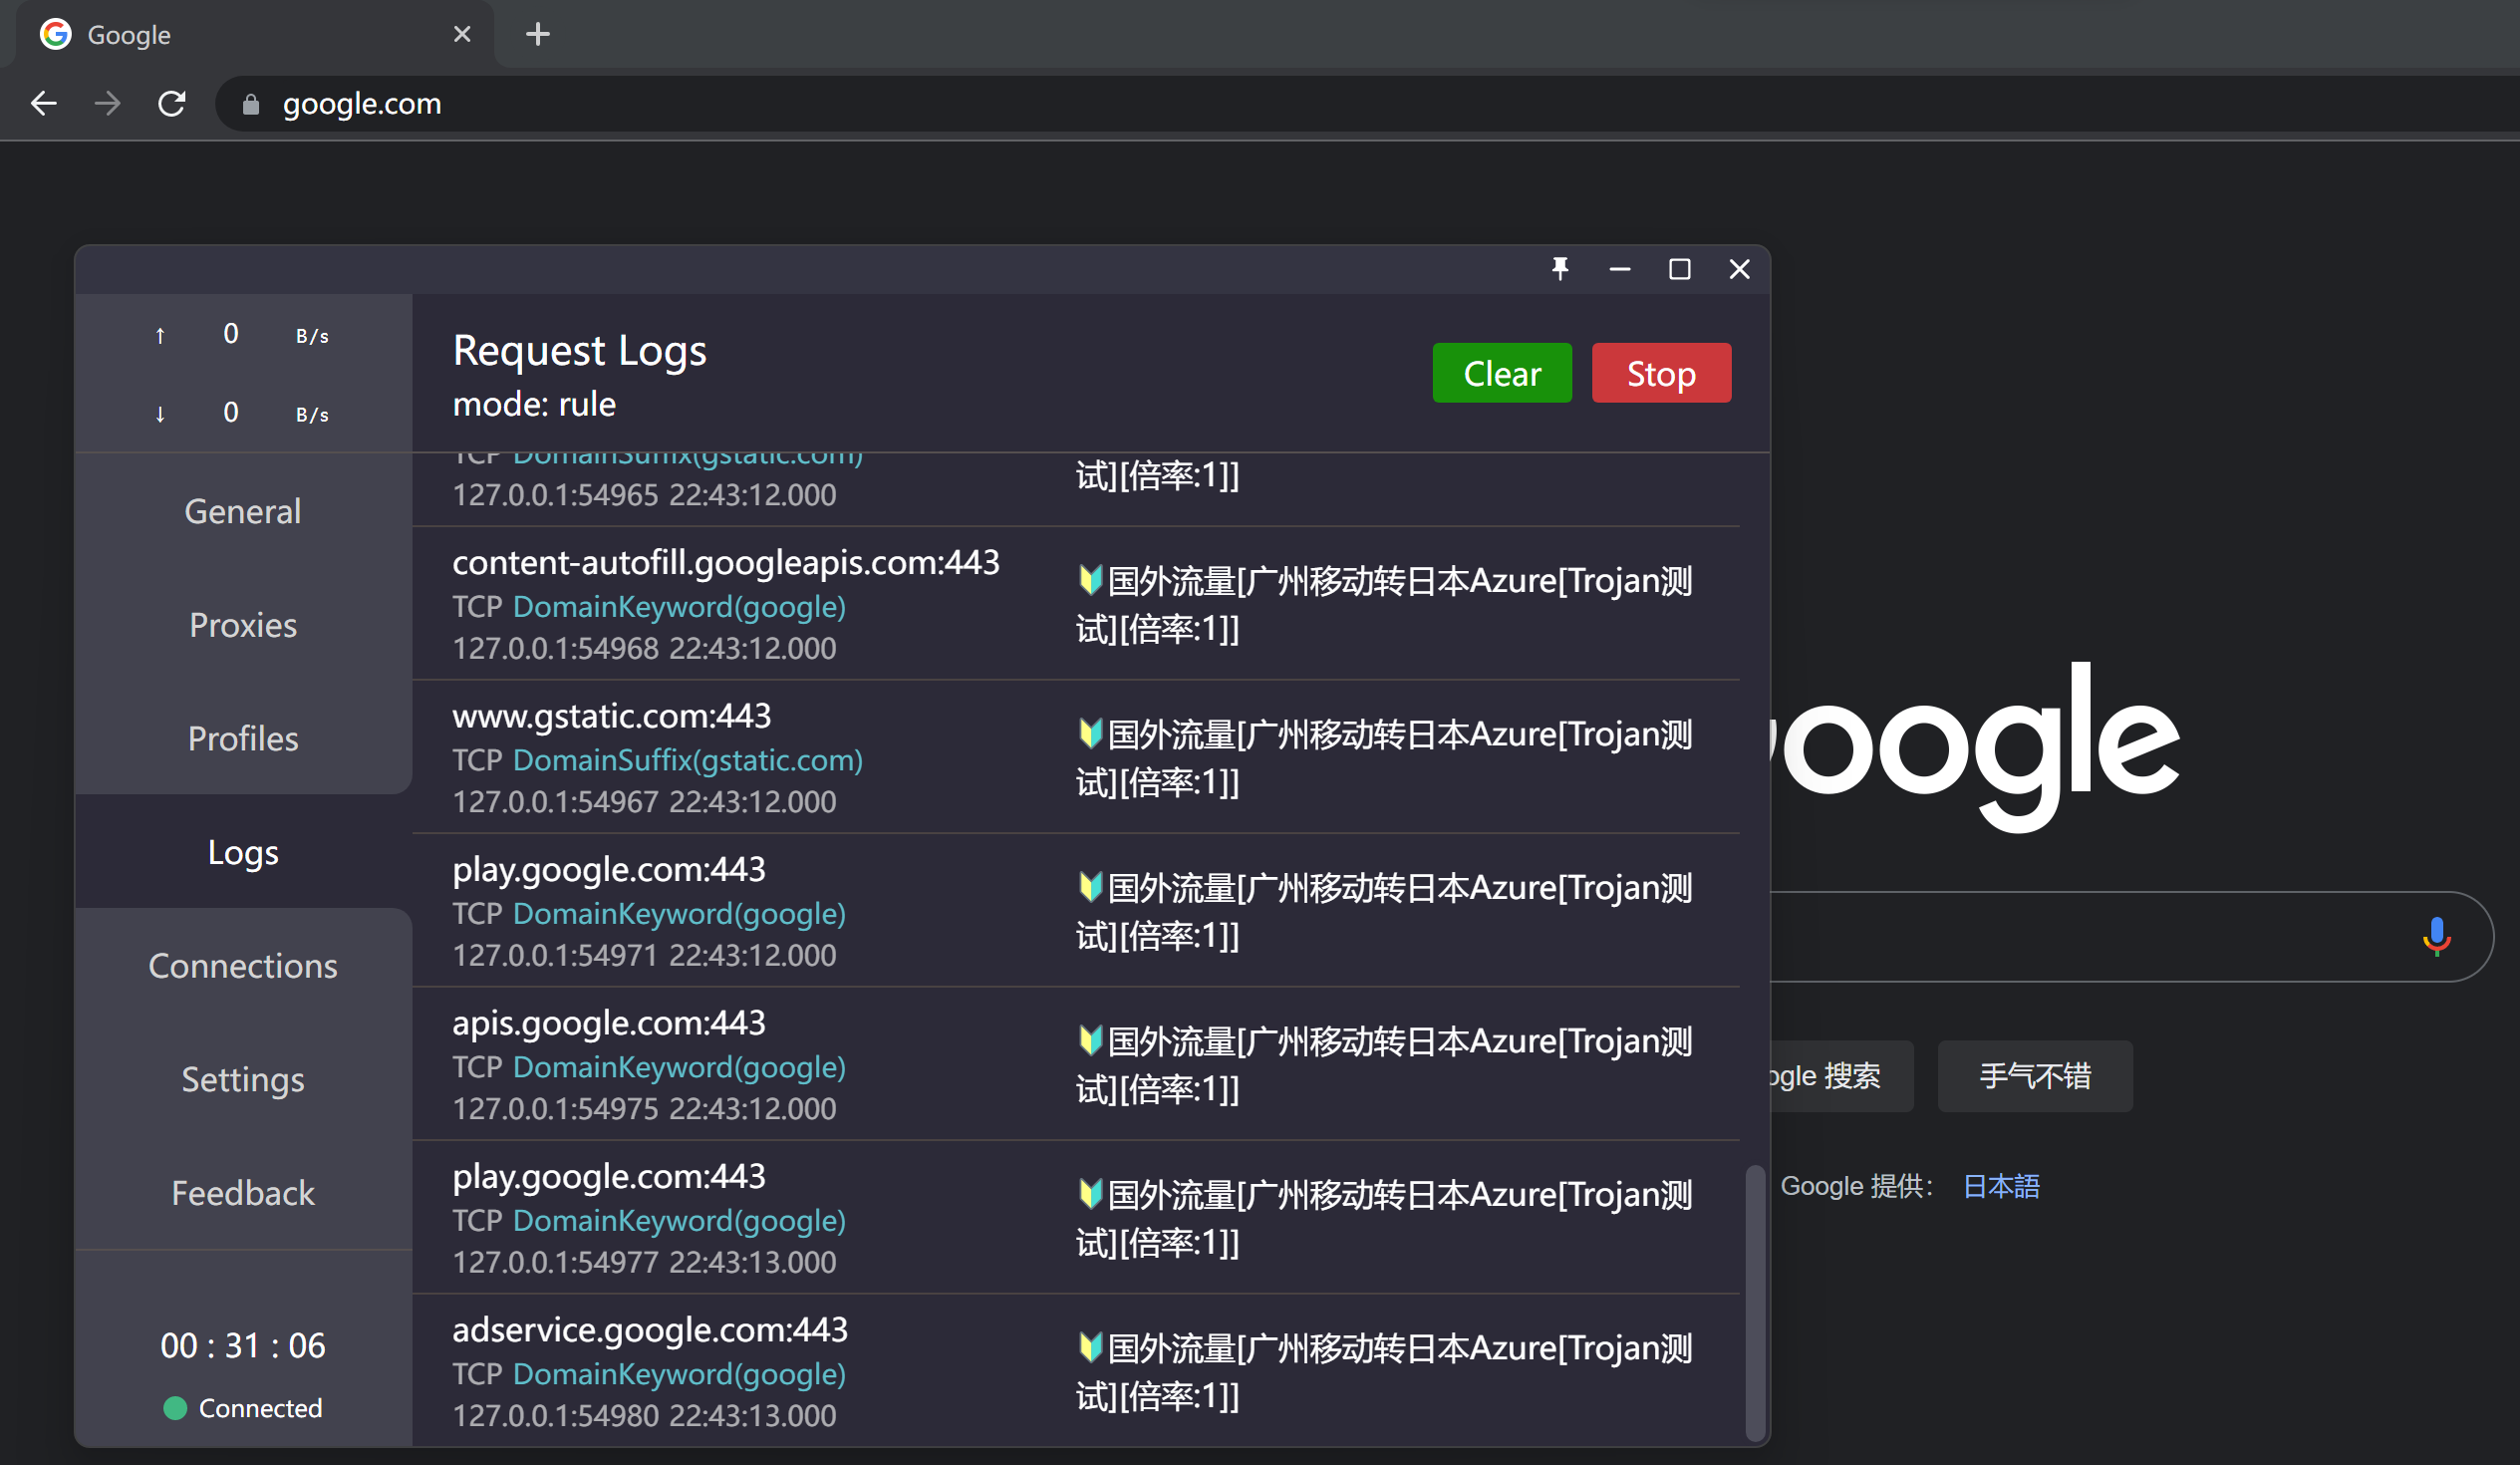Click the 127.0.0.1:54977 timestamp line
The image size is (2520, 1465).
pos(644,1262)
